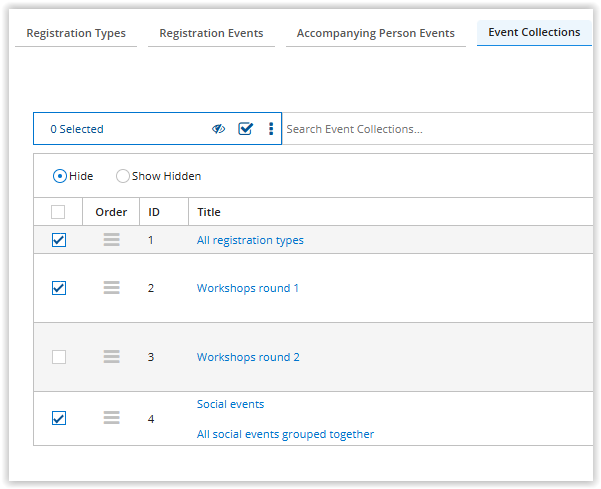The image size is (601, 489).
Task: Switch to the Registration Types tab
Action: (x=76, y=33)
